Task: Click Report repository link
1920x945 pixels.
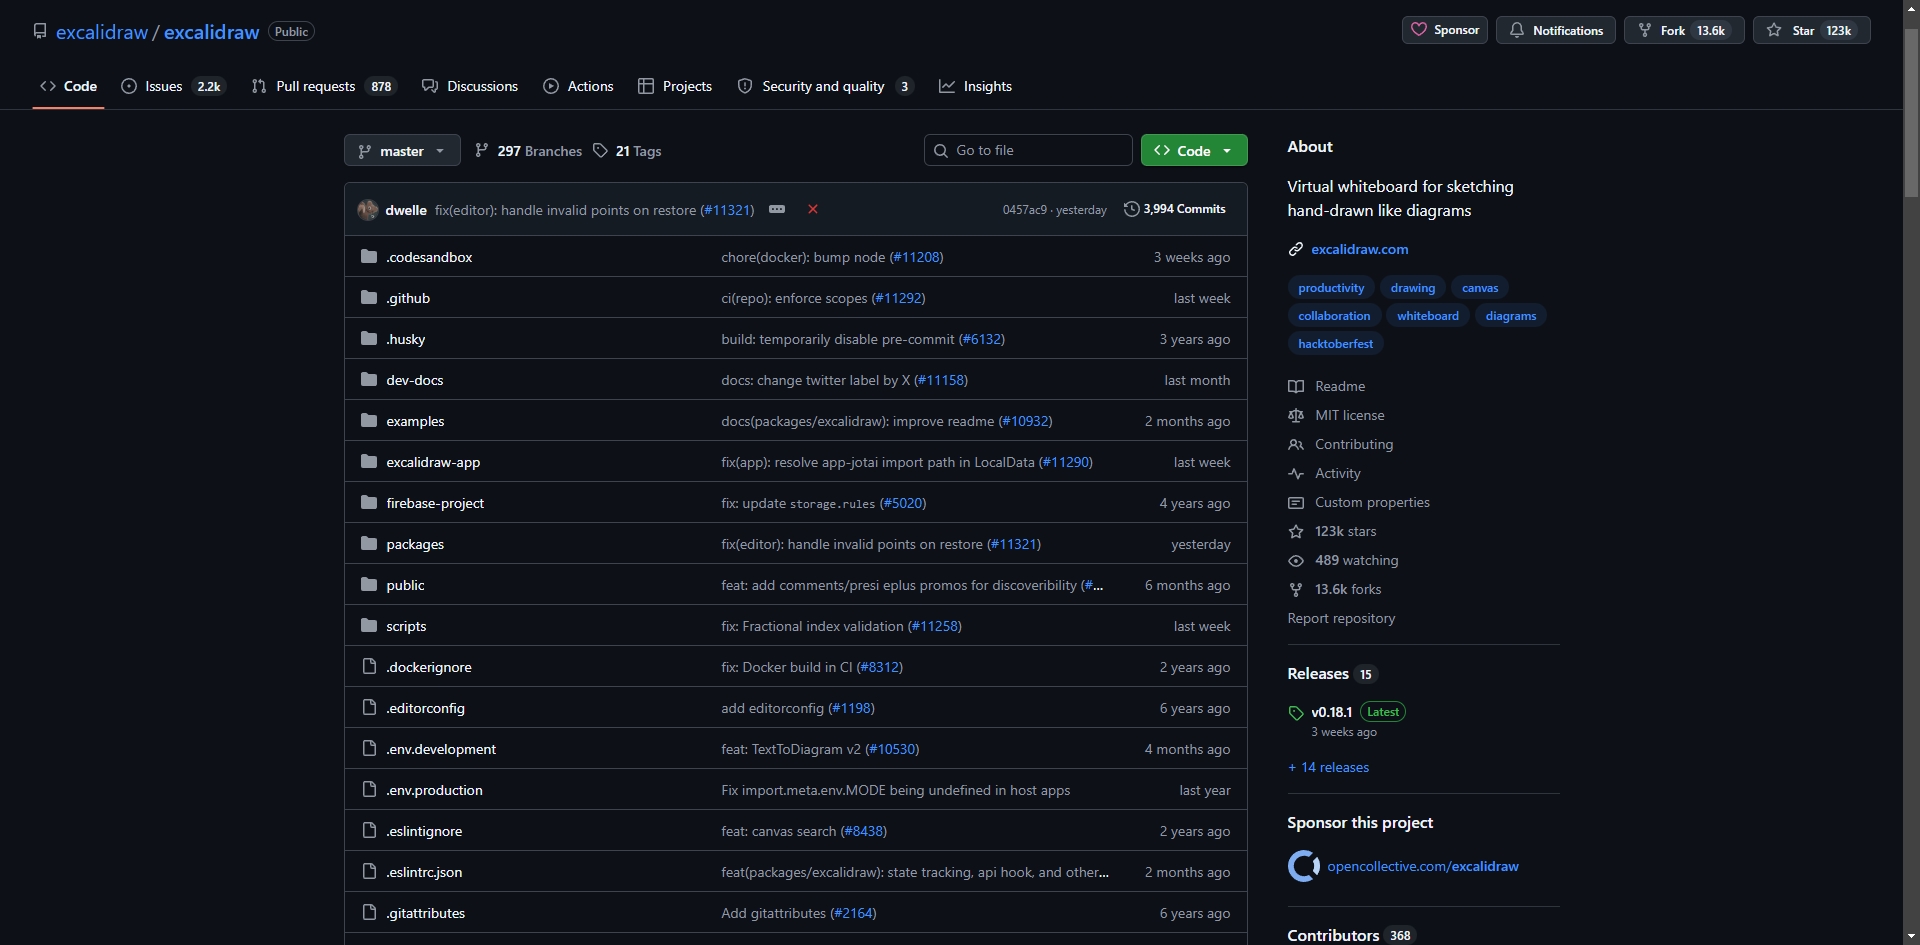Action: pos(1341,618)
